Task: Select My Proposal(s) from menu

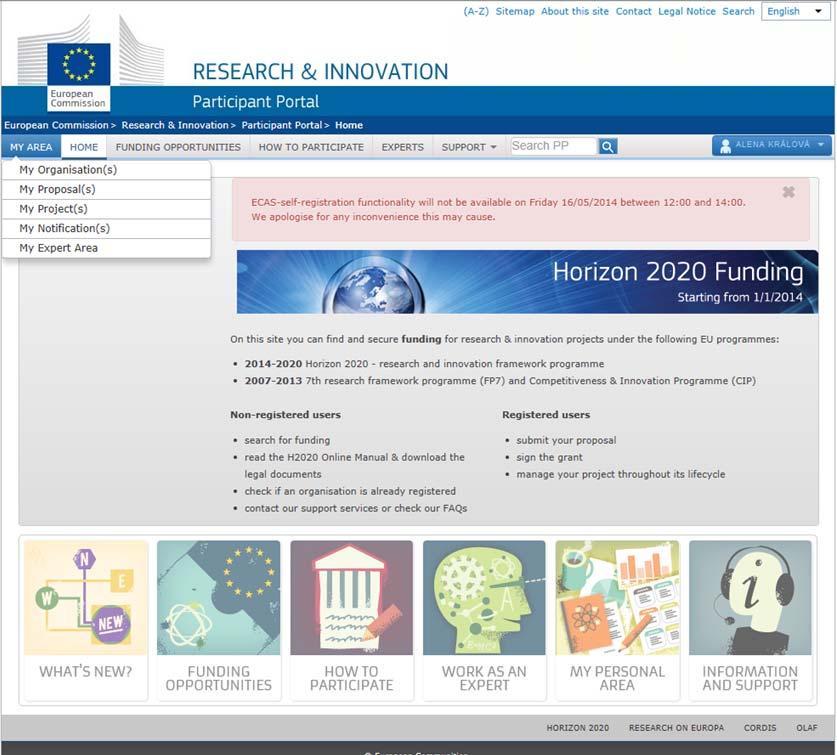Action: coord(106,190)
